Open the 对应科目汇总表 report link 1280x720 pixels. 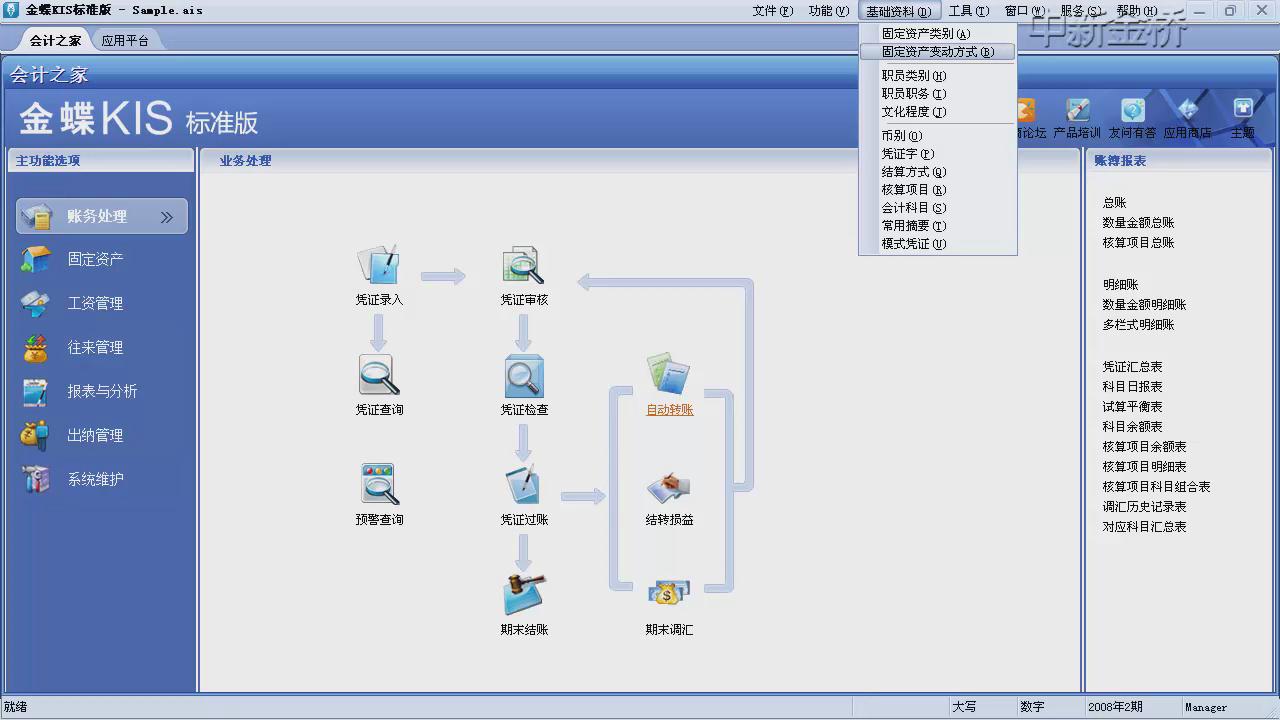pos(1144,527)
